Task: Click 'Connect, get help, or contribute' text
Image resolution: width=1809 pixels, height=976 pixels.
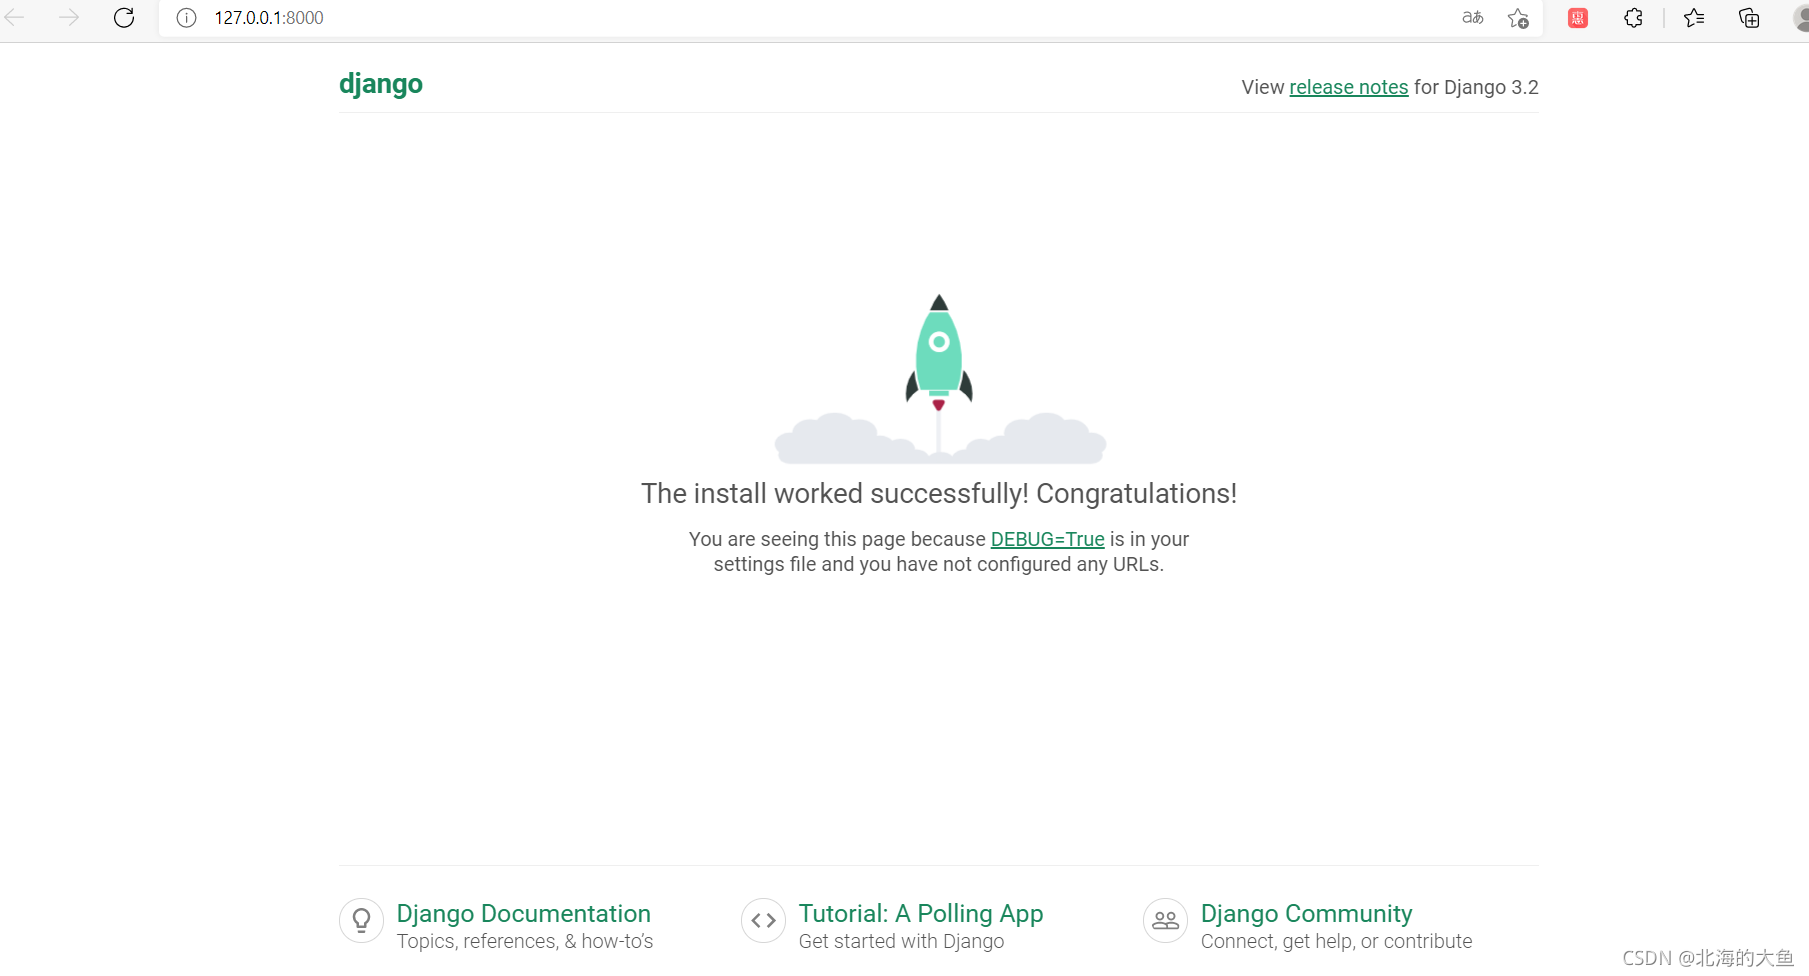Action: tap(1337, 941)
